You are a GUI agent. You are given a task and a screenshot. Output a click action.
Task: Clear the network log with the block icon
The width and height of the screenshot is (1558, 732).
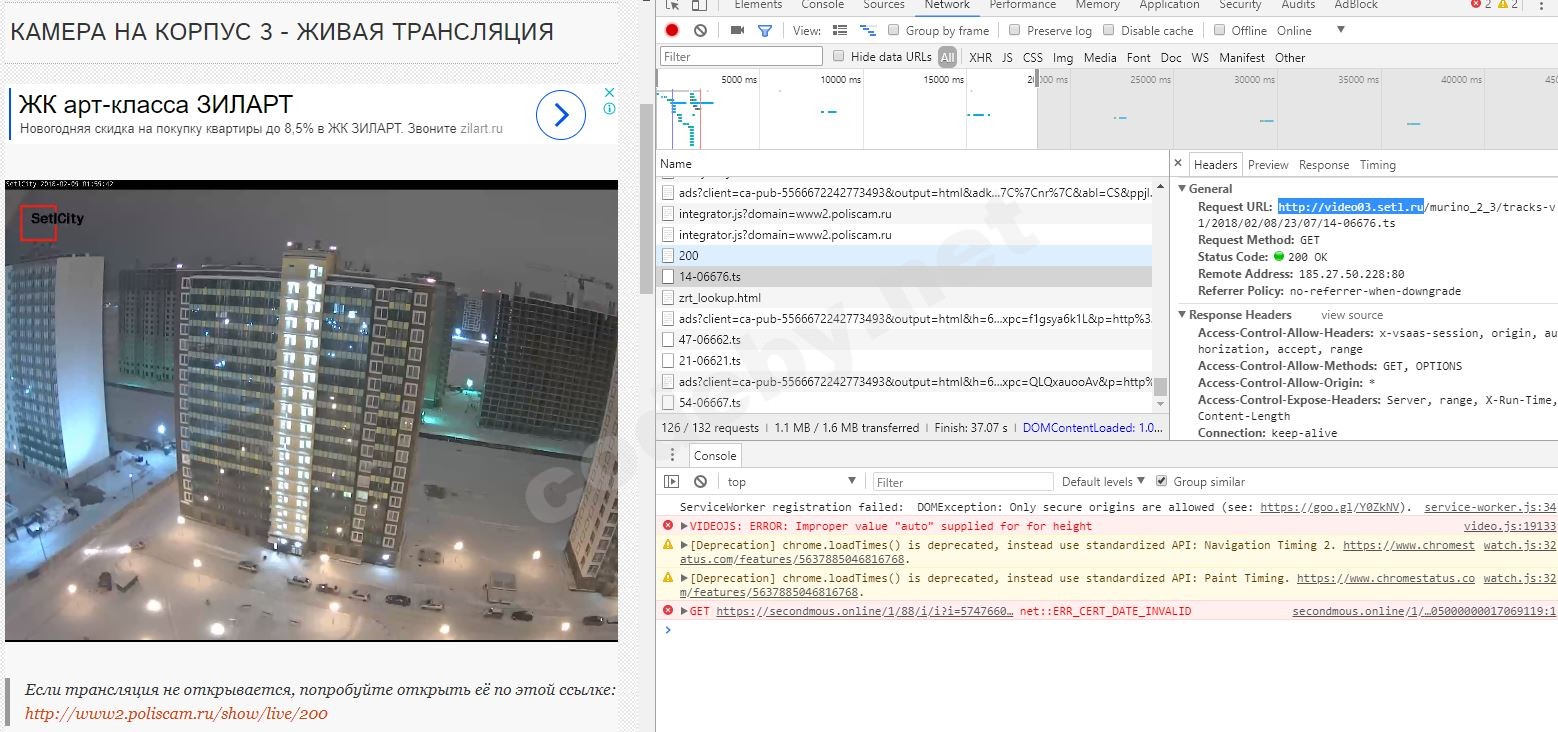point(700,31)
